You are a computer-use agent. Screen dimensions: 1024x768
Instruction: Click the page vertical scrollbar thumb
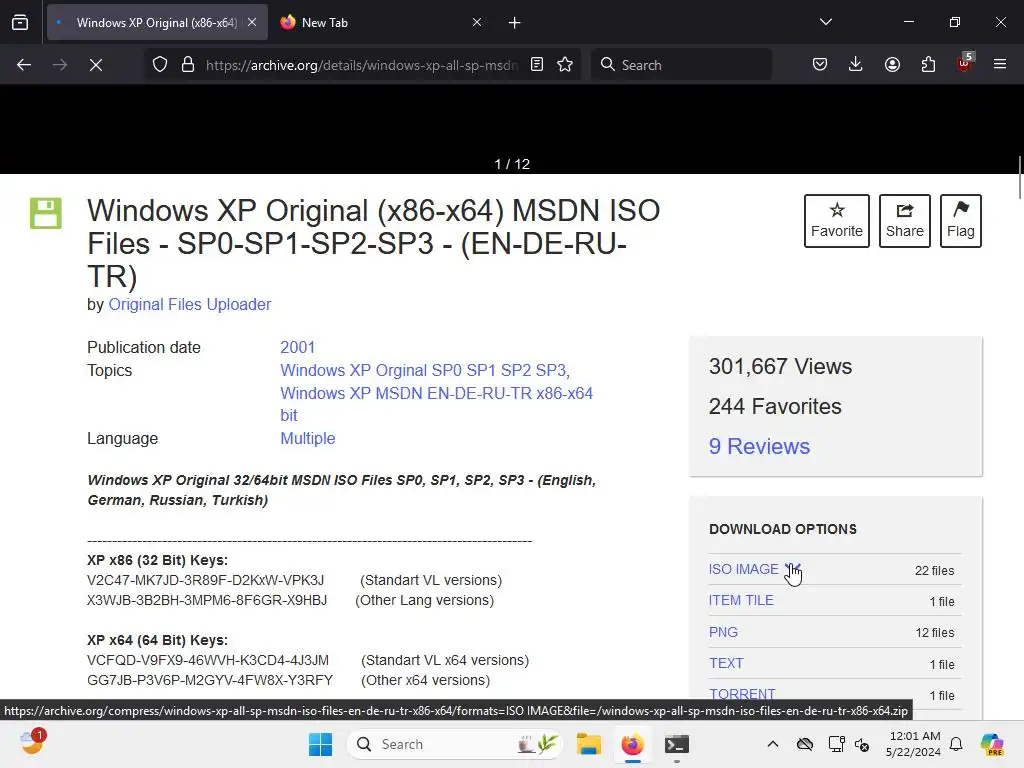(1019, 176)
